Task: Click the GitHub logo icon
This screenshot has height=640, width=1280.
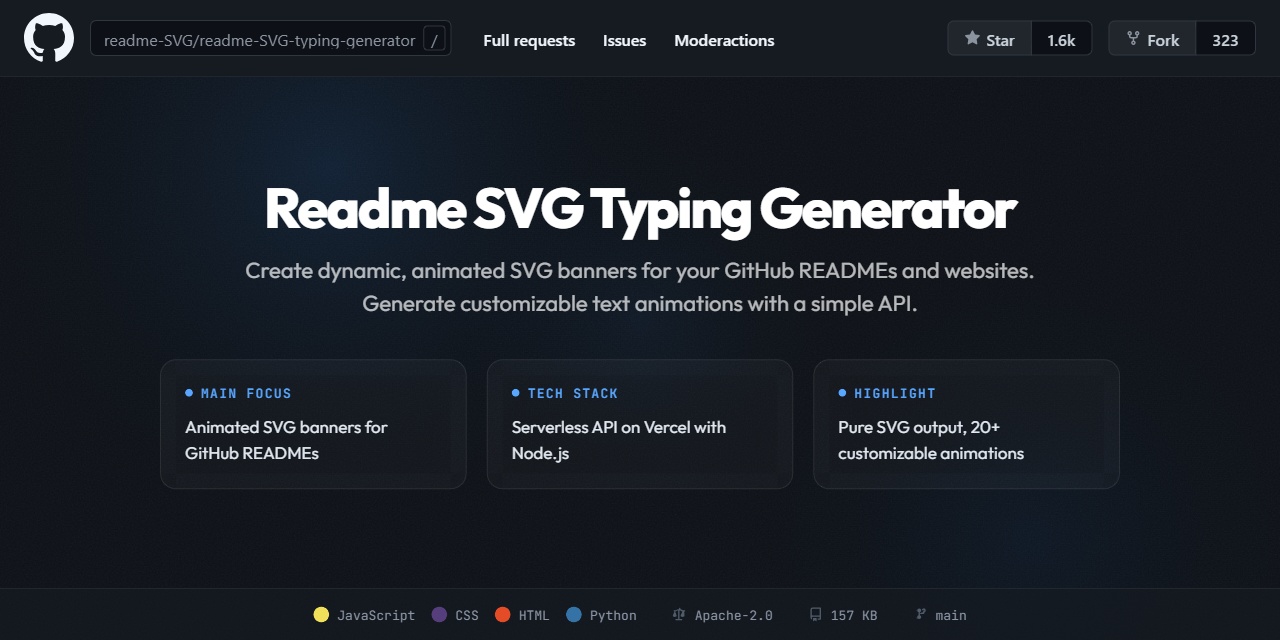Action: [x=48, y=38]
